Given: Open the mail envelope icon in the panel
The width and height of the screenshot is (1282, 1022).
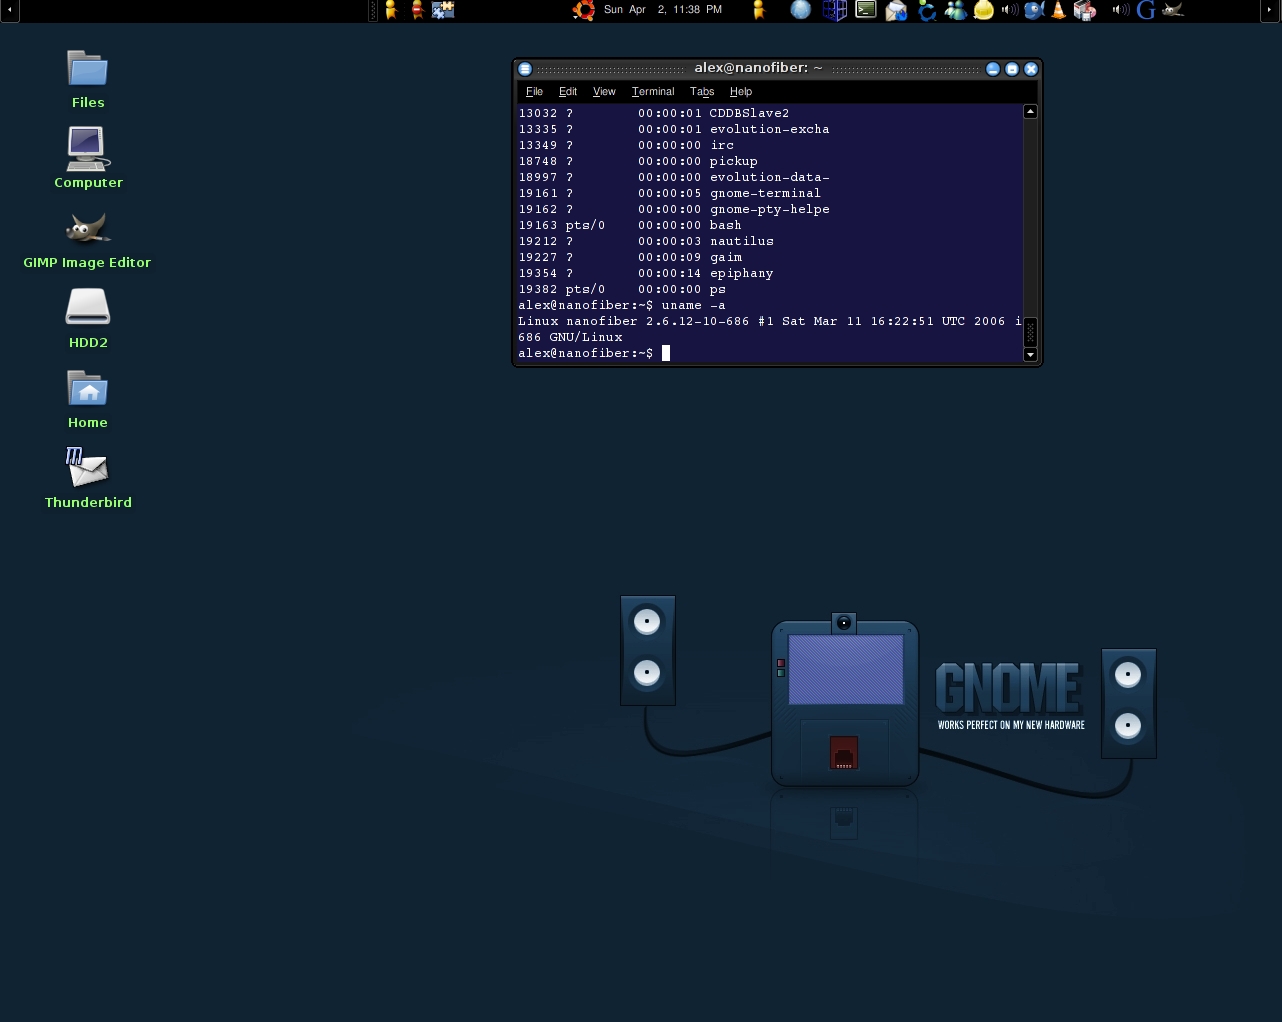Looking at the screenshot, I should tap(896, 10).
